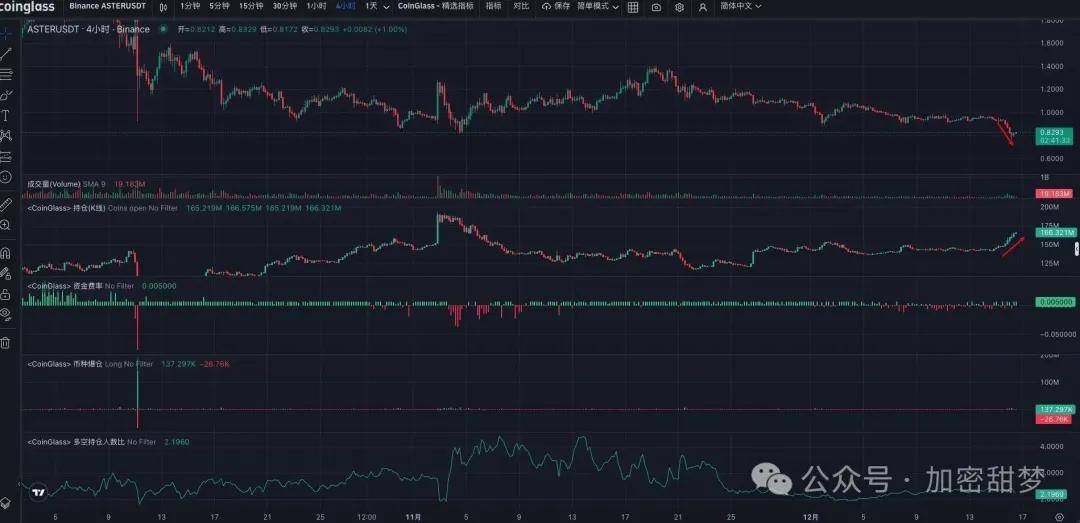The height and width of the screenshot is (523, 1080).
Task: Select the trend line drawing tool
Action: tap(7, 53)
